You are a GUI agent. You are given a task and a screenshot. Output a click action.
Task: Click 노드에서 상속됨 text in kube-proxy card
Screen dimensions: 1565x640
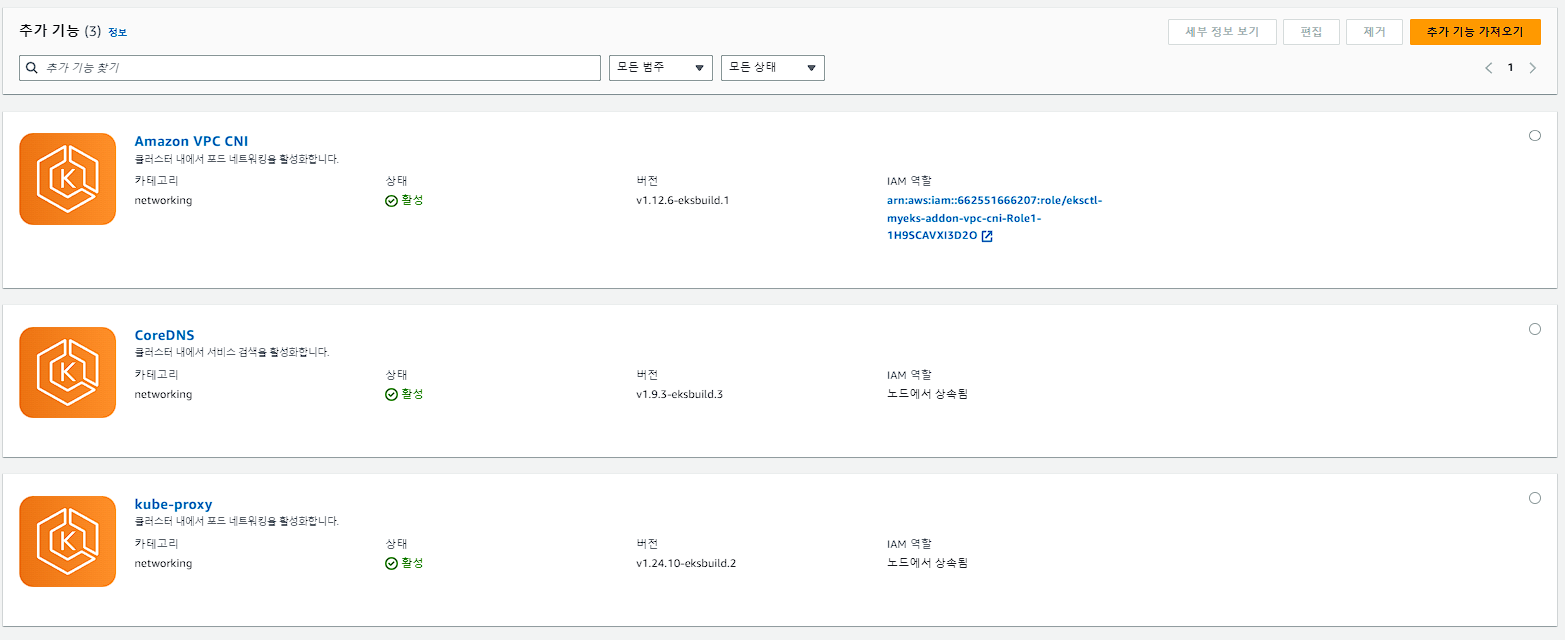[x=927, y=563]
